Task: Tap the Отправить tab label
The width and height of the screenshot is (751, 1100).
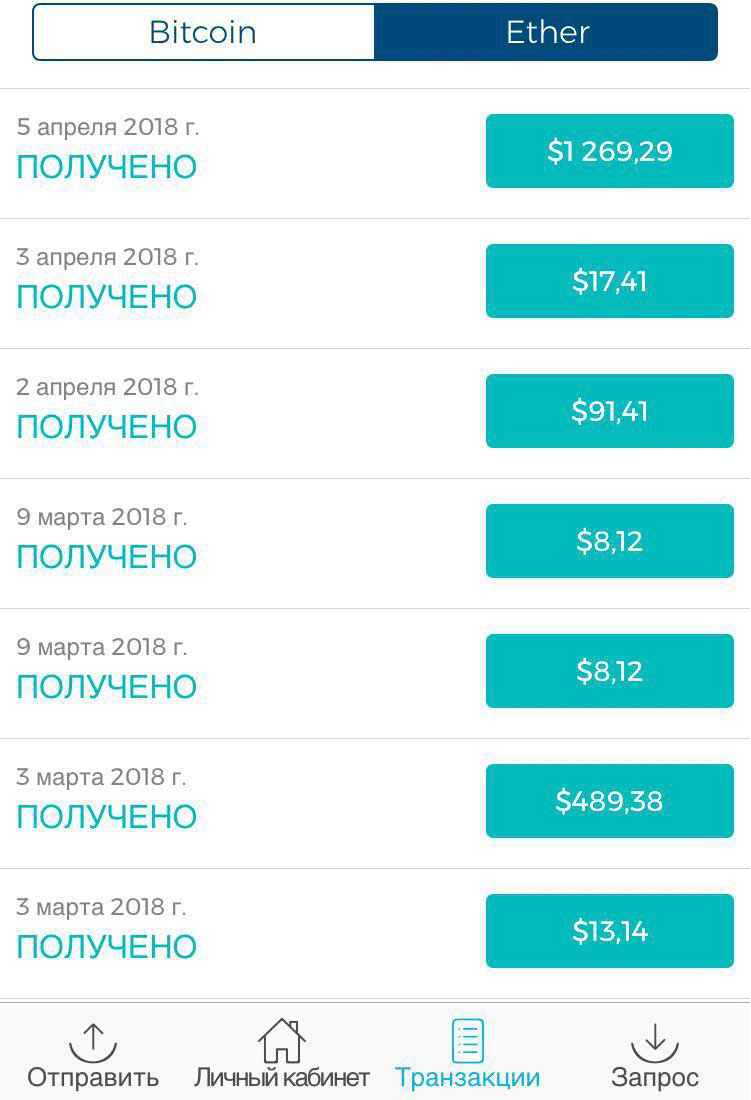Action: pyautogui.click(x=93, y=1077)
